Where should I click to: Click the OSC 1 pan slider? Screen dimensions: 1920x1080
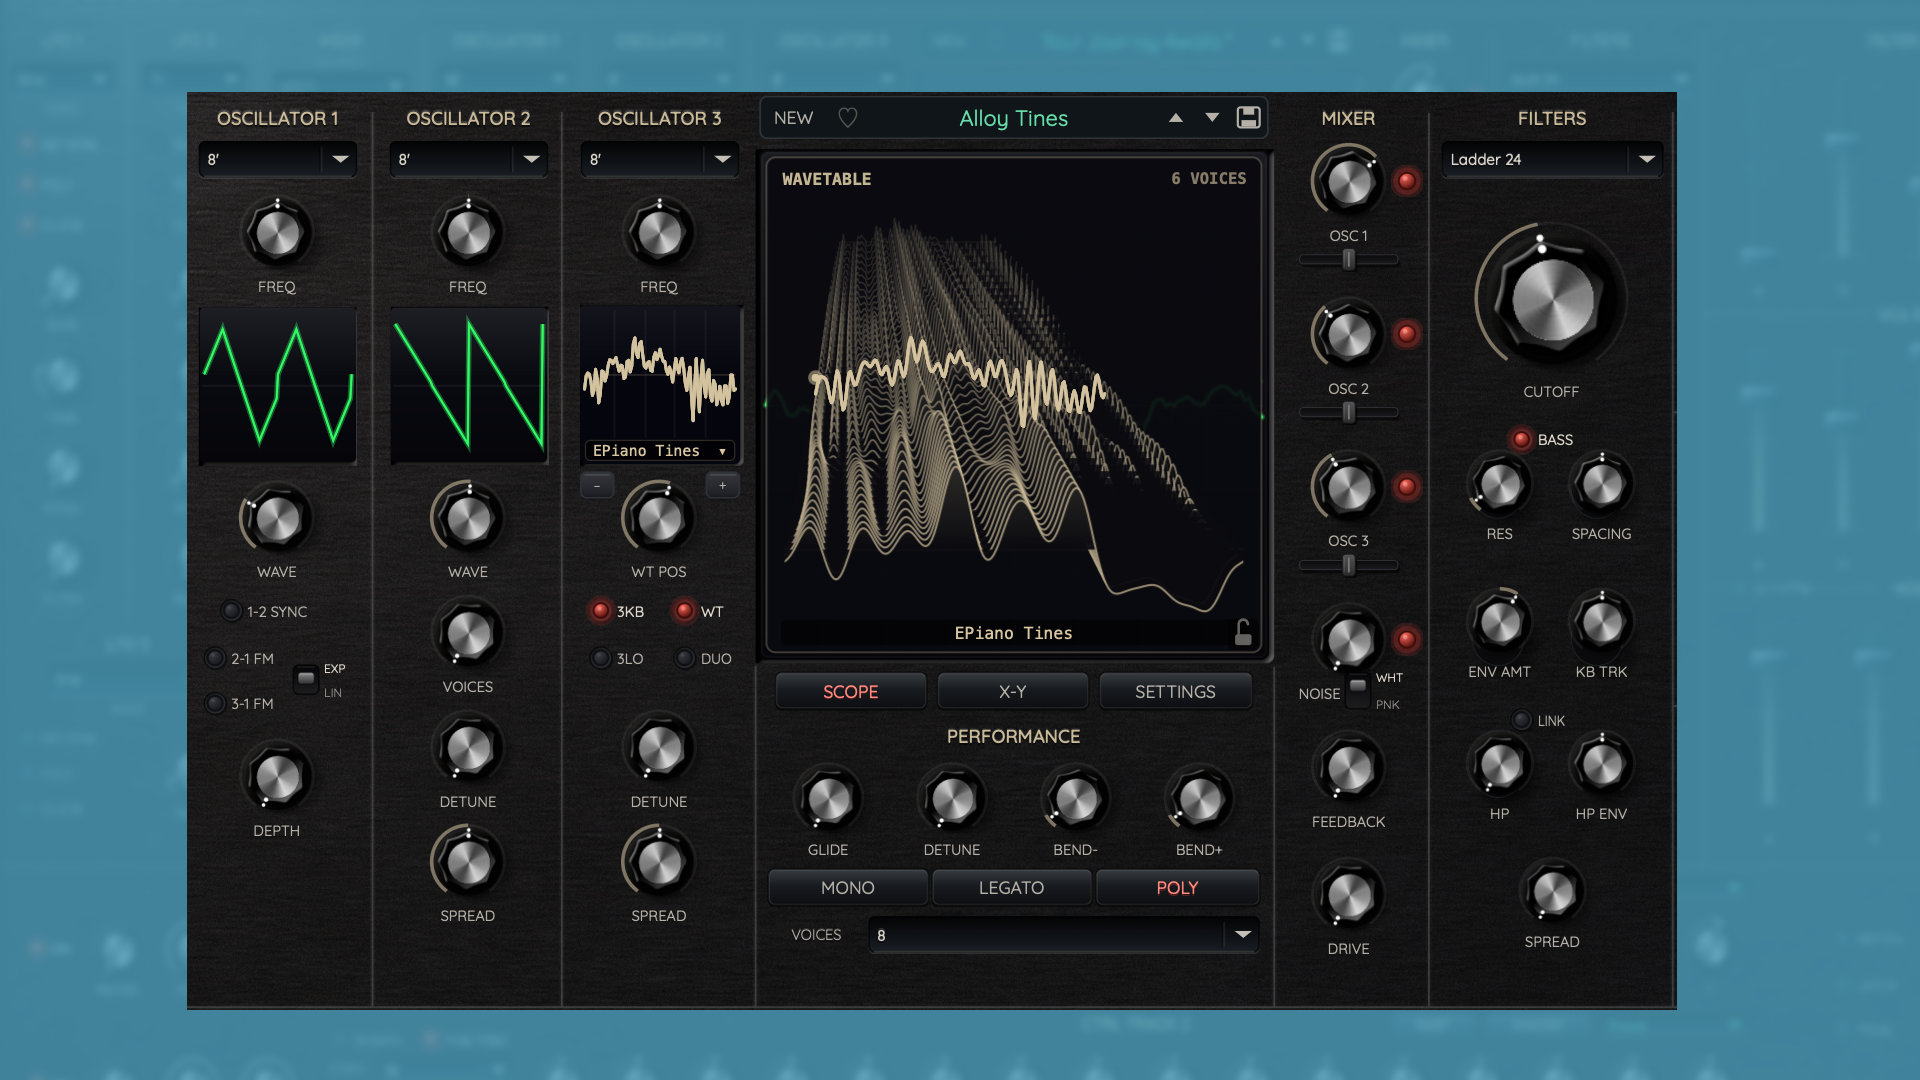[1349, 259]
